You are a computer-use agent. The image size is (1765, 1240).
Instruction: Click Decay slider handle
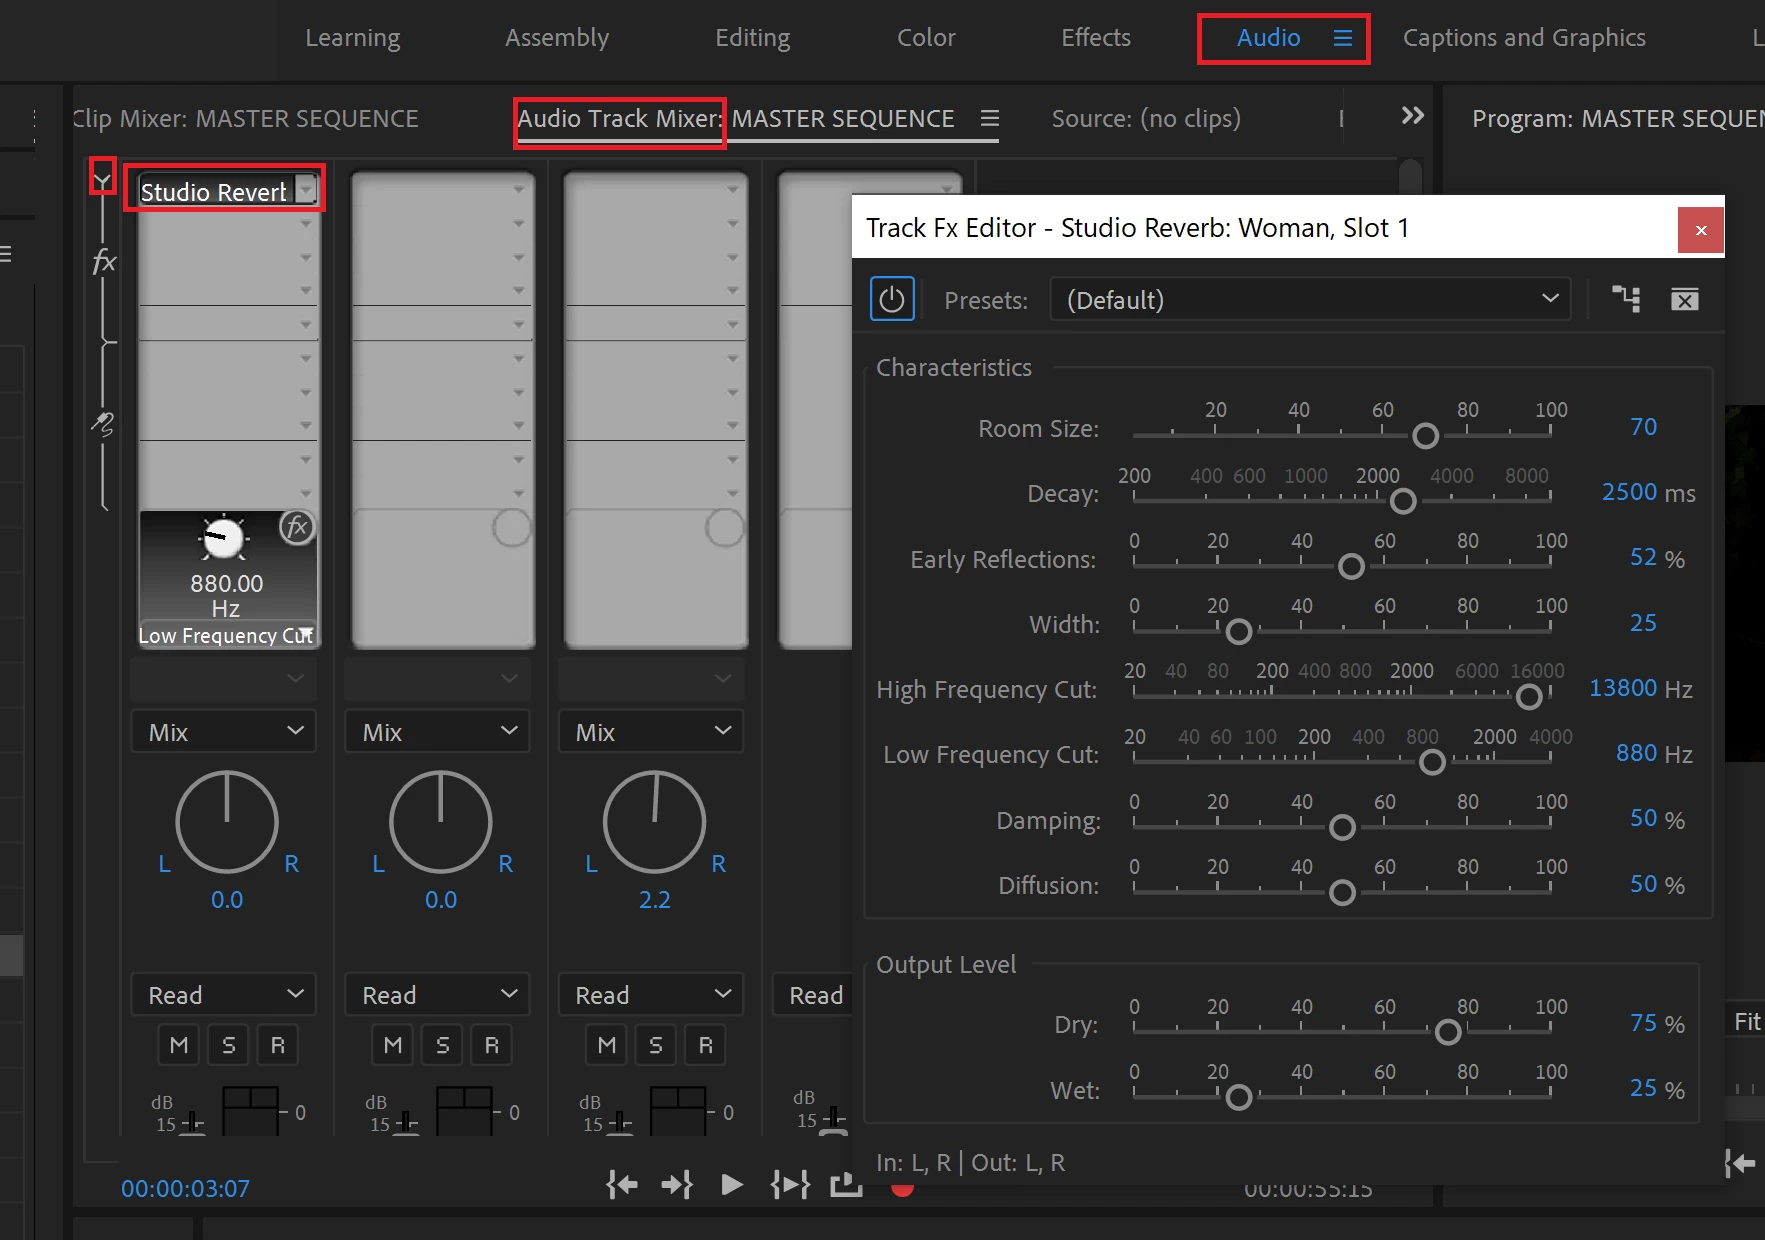(x=1403, y=501)
